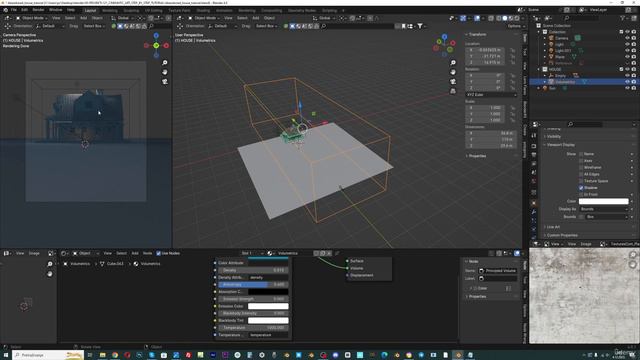Switch perspective/orthographic grid icon in the main viewport

click(x=453, y=91)
